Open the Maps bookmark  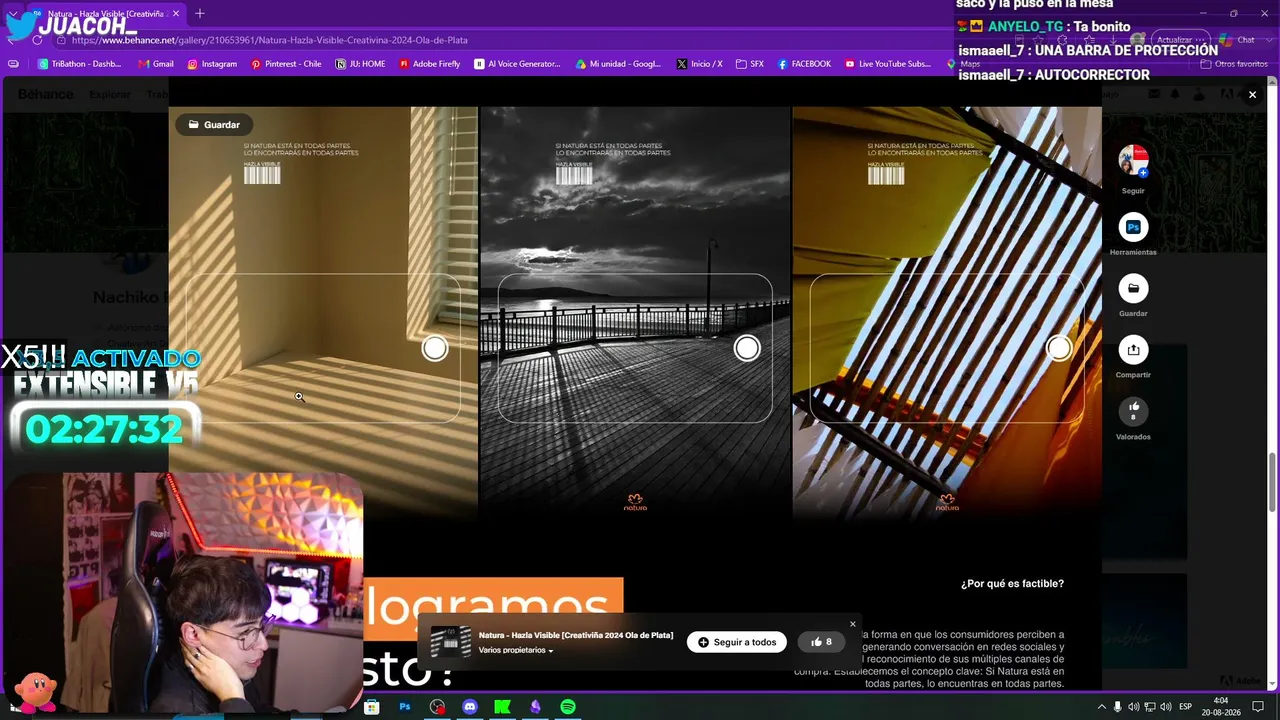click(x=964, y=64)
